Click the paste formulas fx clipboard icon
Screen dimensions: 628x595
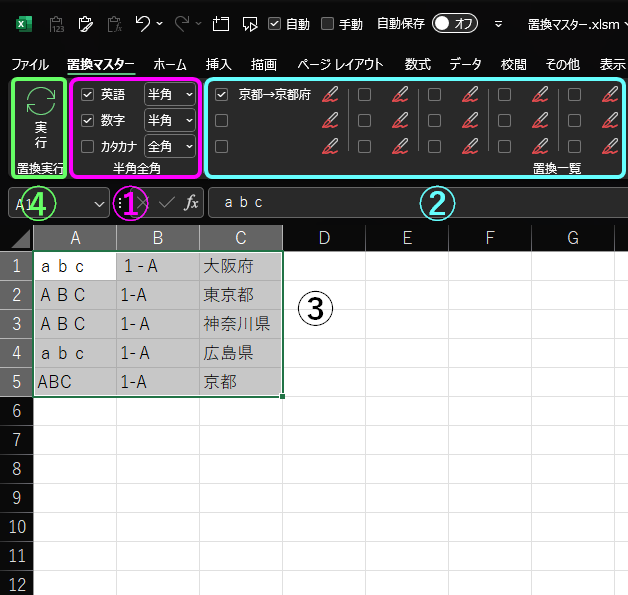[114, 24]
